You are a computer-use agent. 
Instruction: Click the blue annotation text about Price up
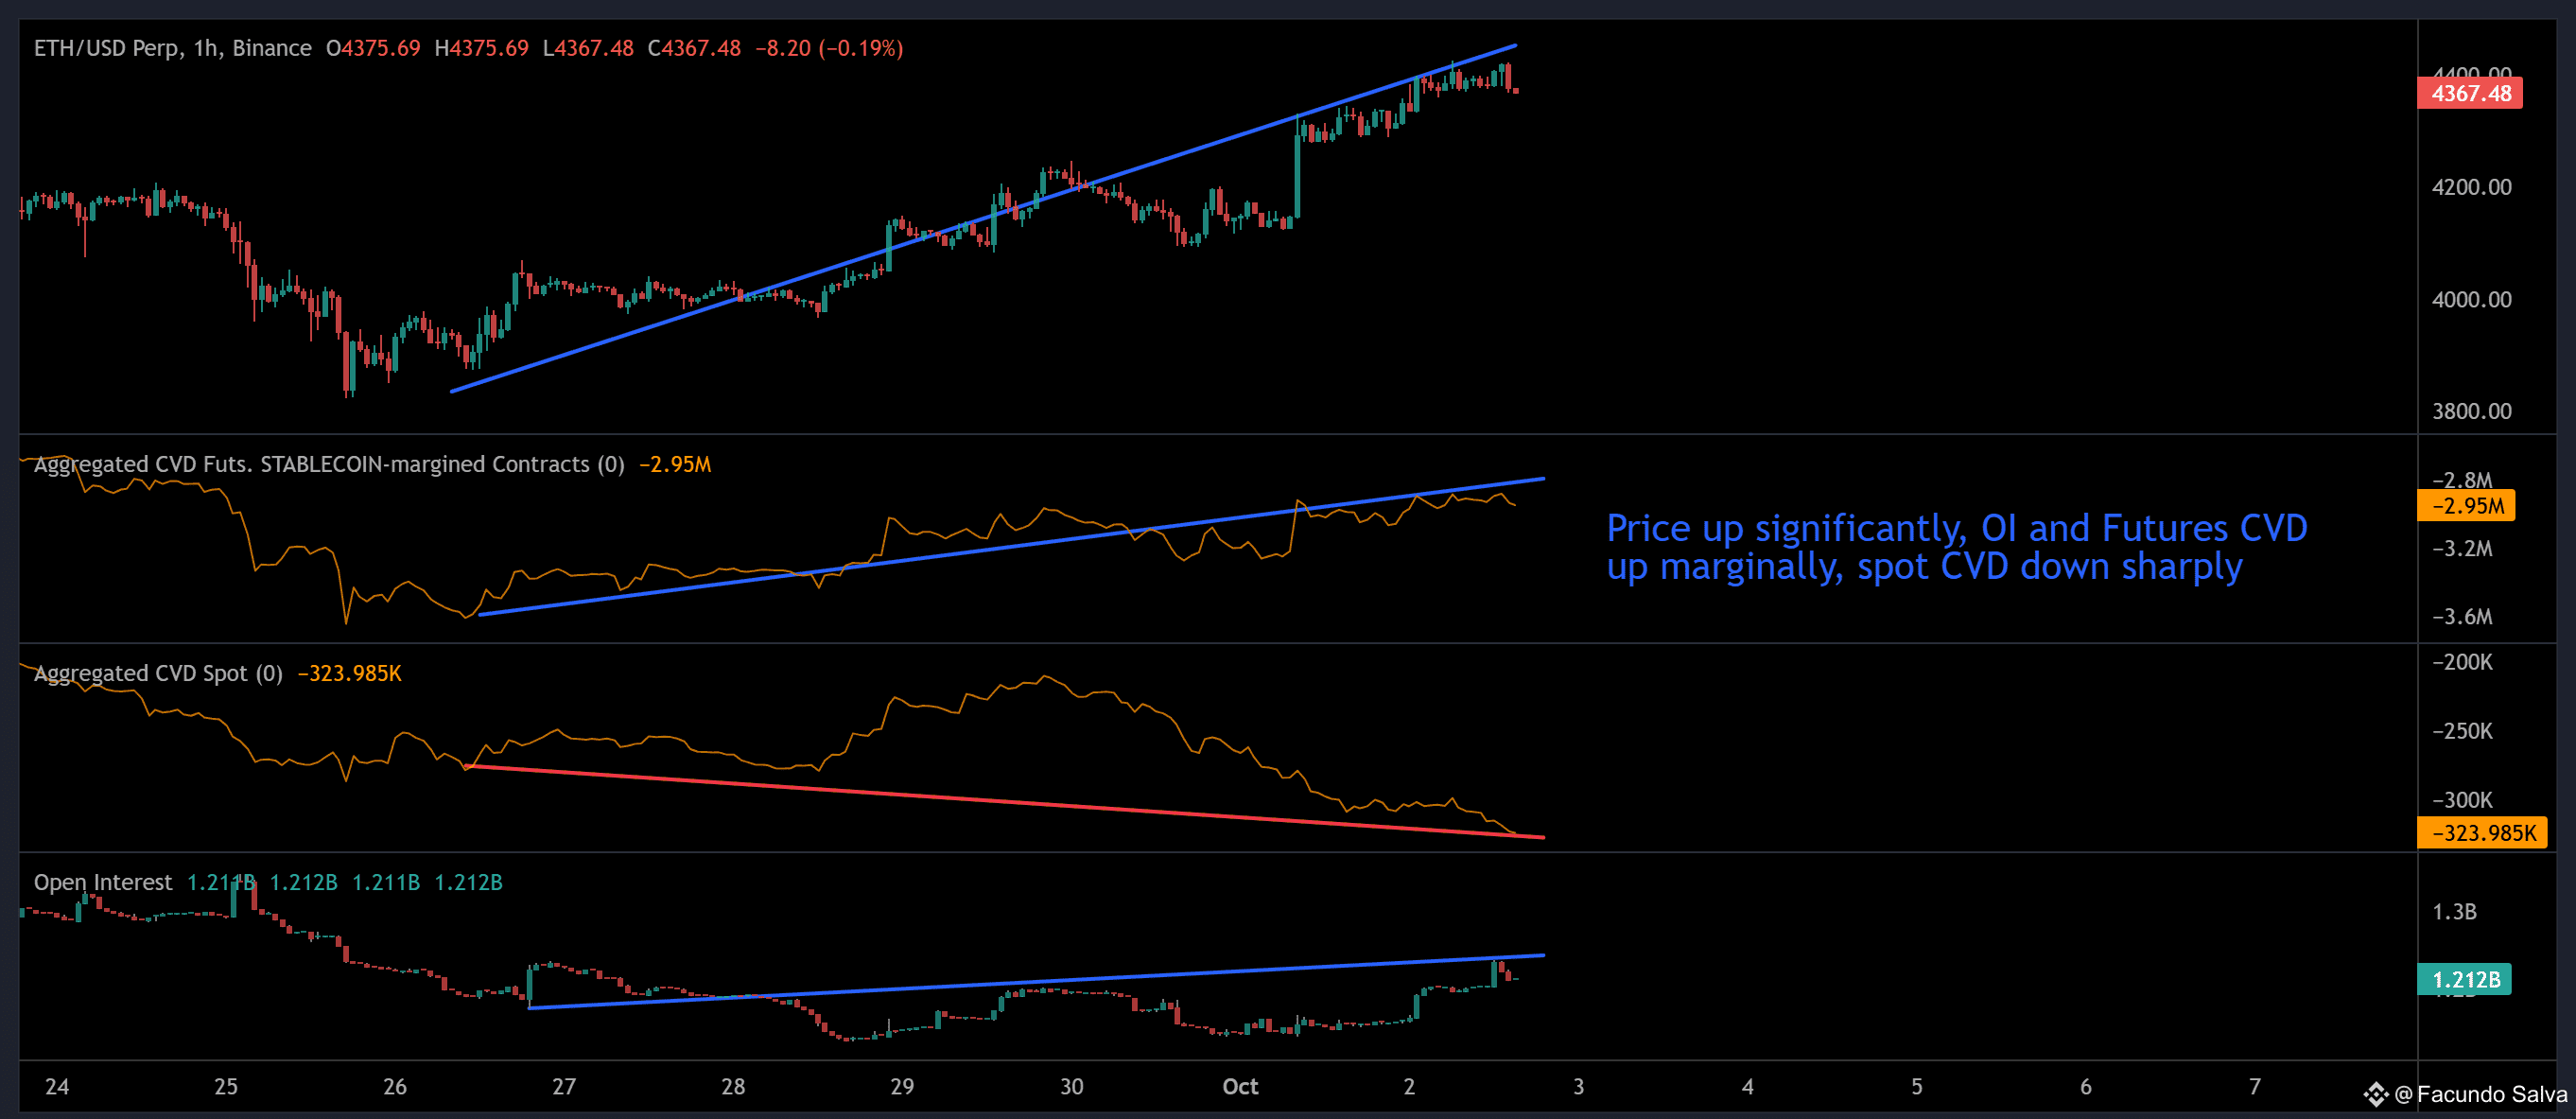pyautogui.click(x=1955, y=546)
